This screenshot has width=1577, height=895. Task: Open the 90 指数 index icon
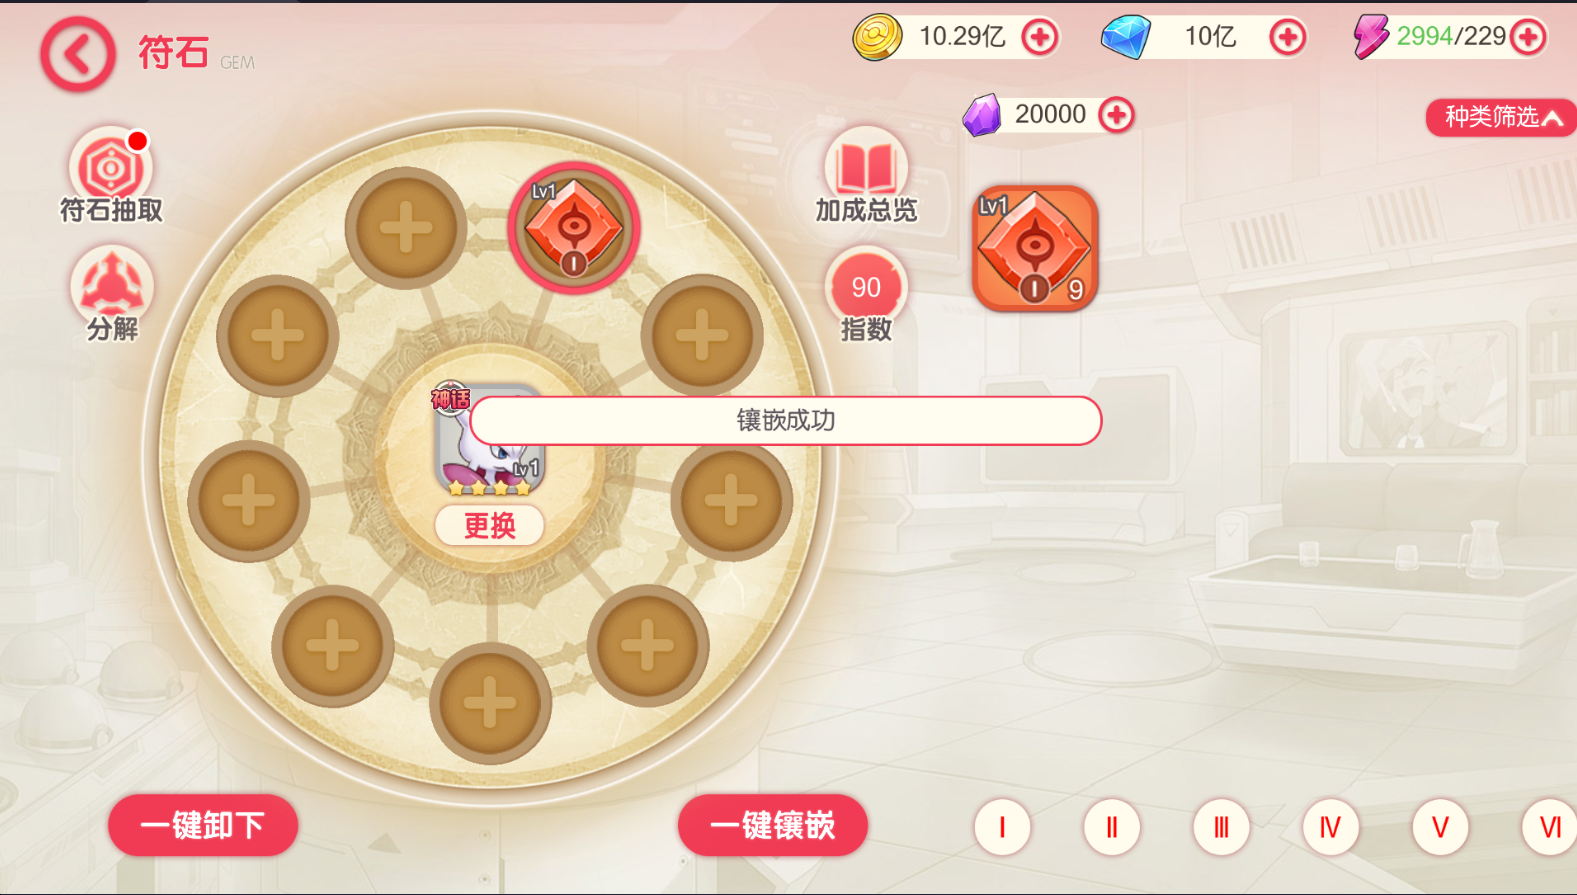[x=866, y=294]
